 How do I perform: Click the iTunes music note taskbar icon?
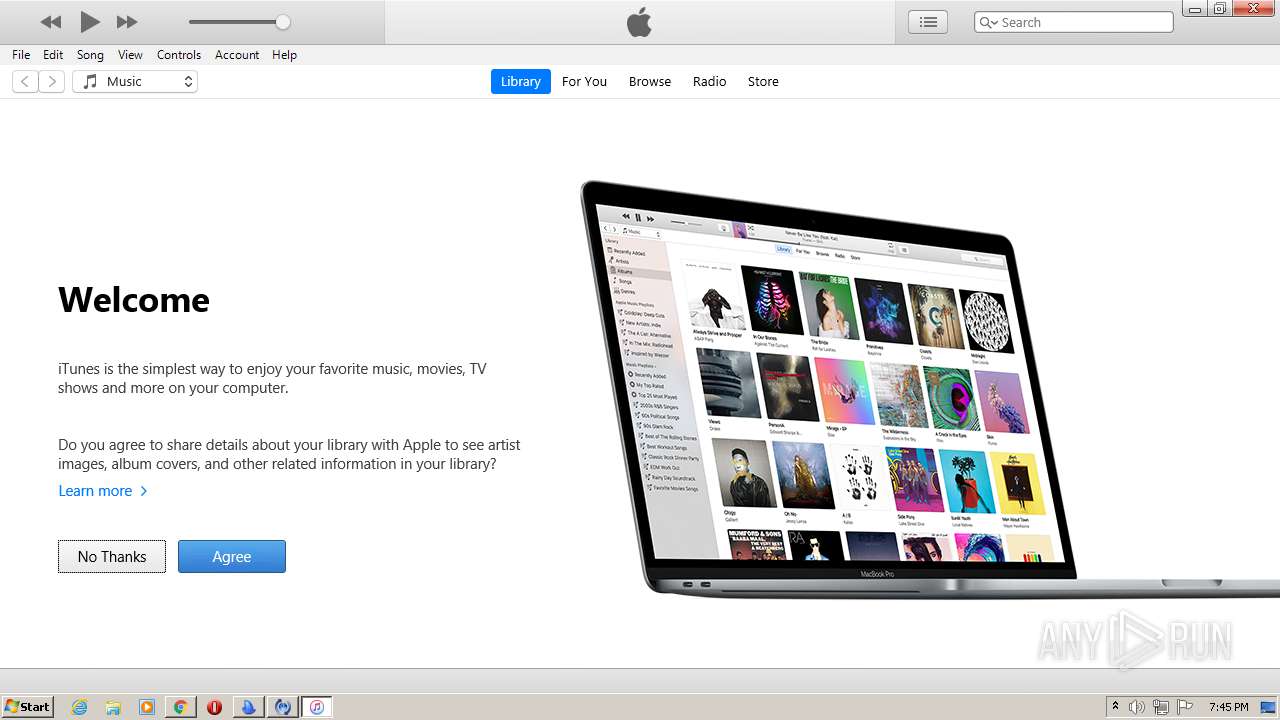(316, 707)
